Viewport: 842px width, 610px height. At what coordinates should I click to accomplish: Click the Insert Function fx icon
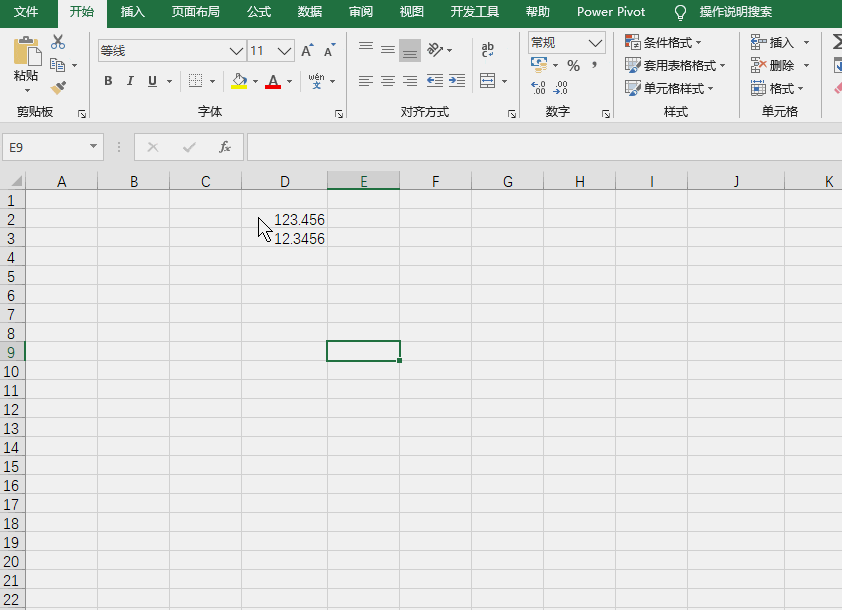click(x=225, y=147)
